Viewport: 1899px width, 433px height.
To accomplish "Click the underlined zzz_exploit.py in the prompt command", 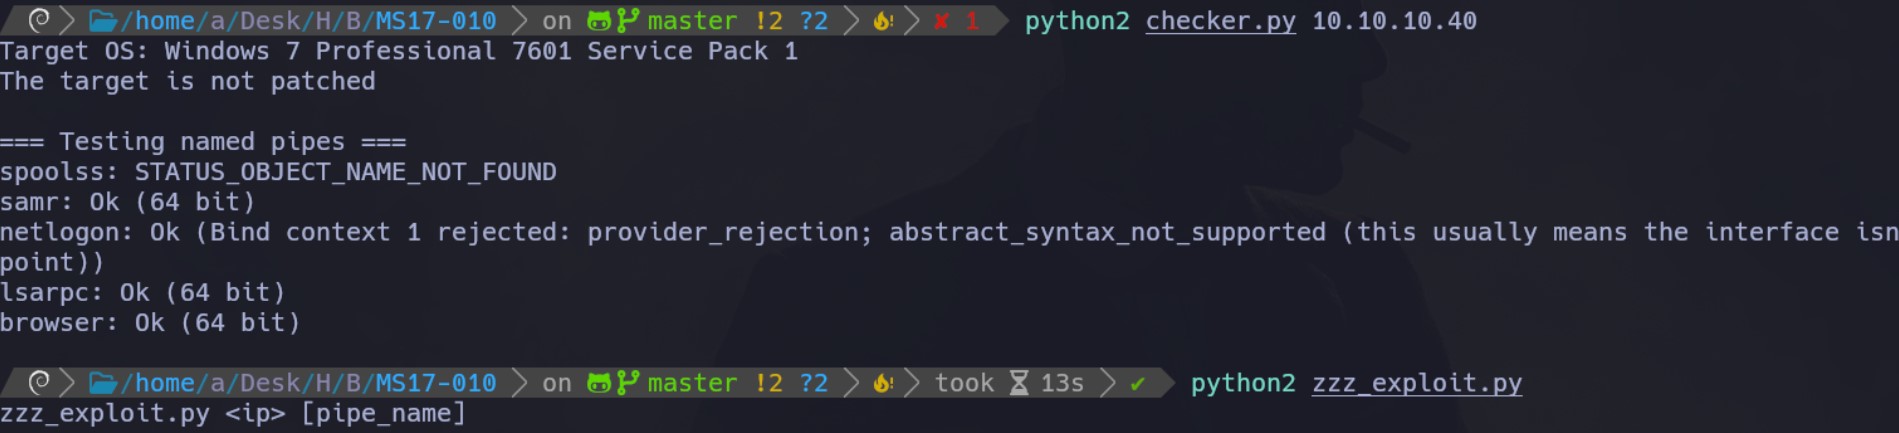I will [x=1416, y=383].
